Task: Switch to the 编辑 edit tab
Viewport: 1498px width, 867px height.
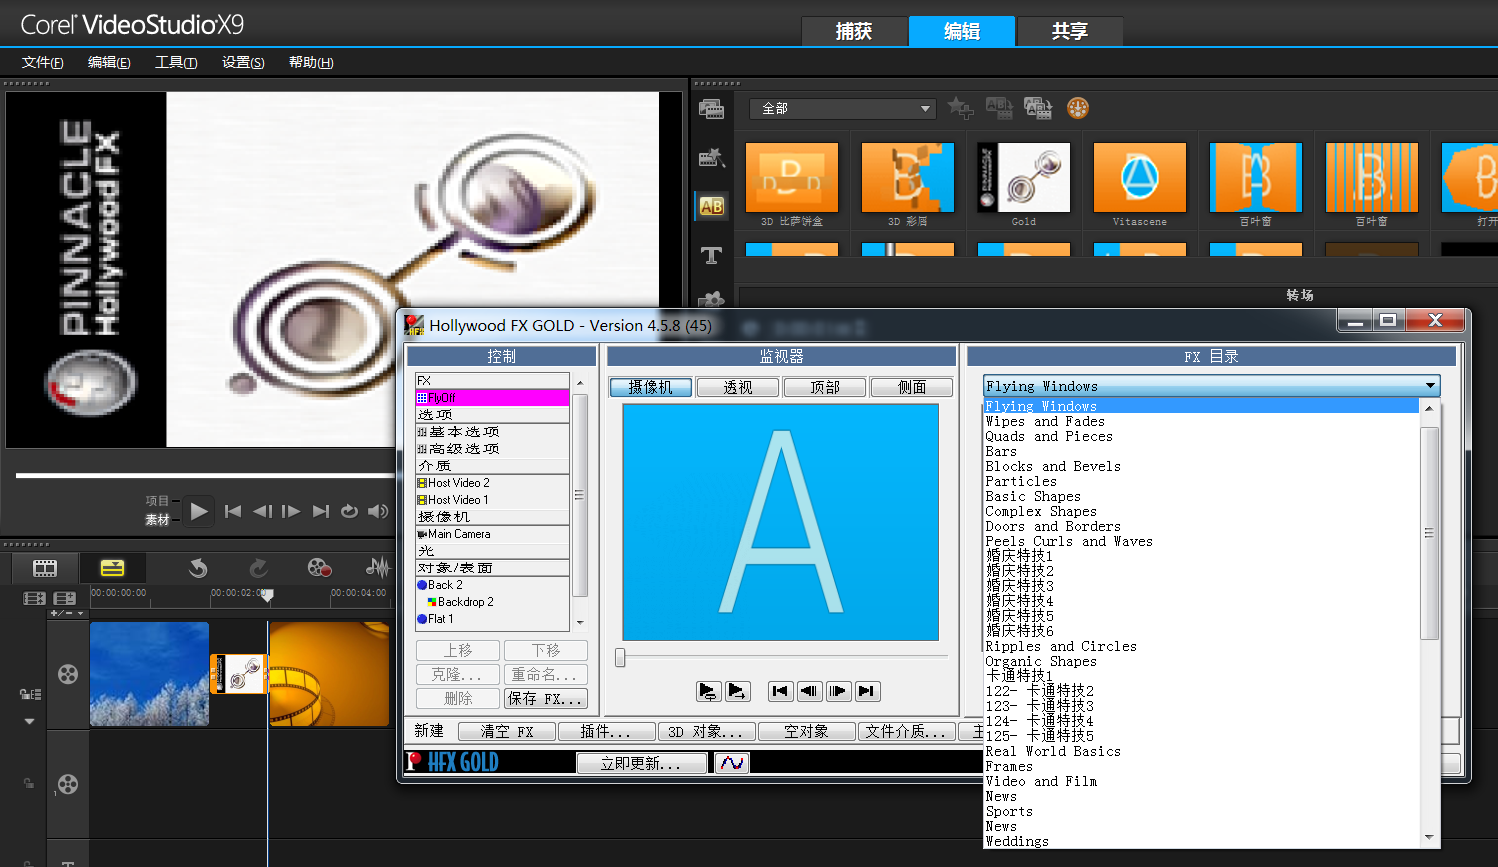Action: [x=962, y=31]
